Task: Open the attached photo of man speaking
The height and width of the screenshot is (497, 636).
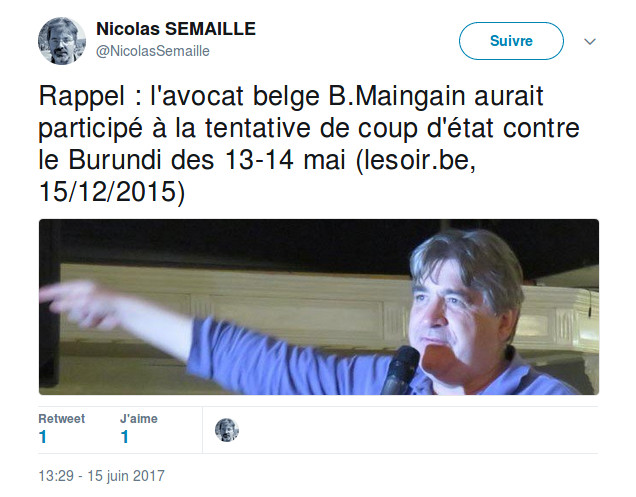Action: click(x=319, y=307)
